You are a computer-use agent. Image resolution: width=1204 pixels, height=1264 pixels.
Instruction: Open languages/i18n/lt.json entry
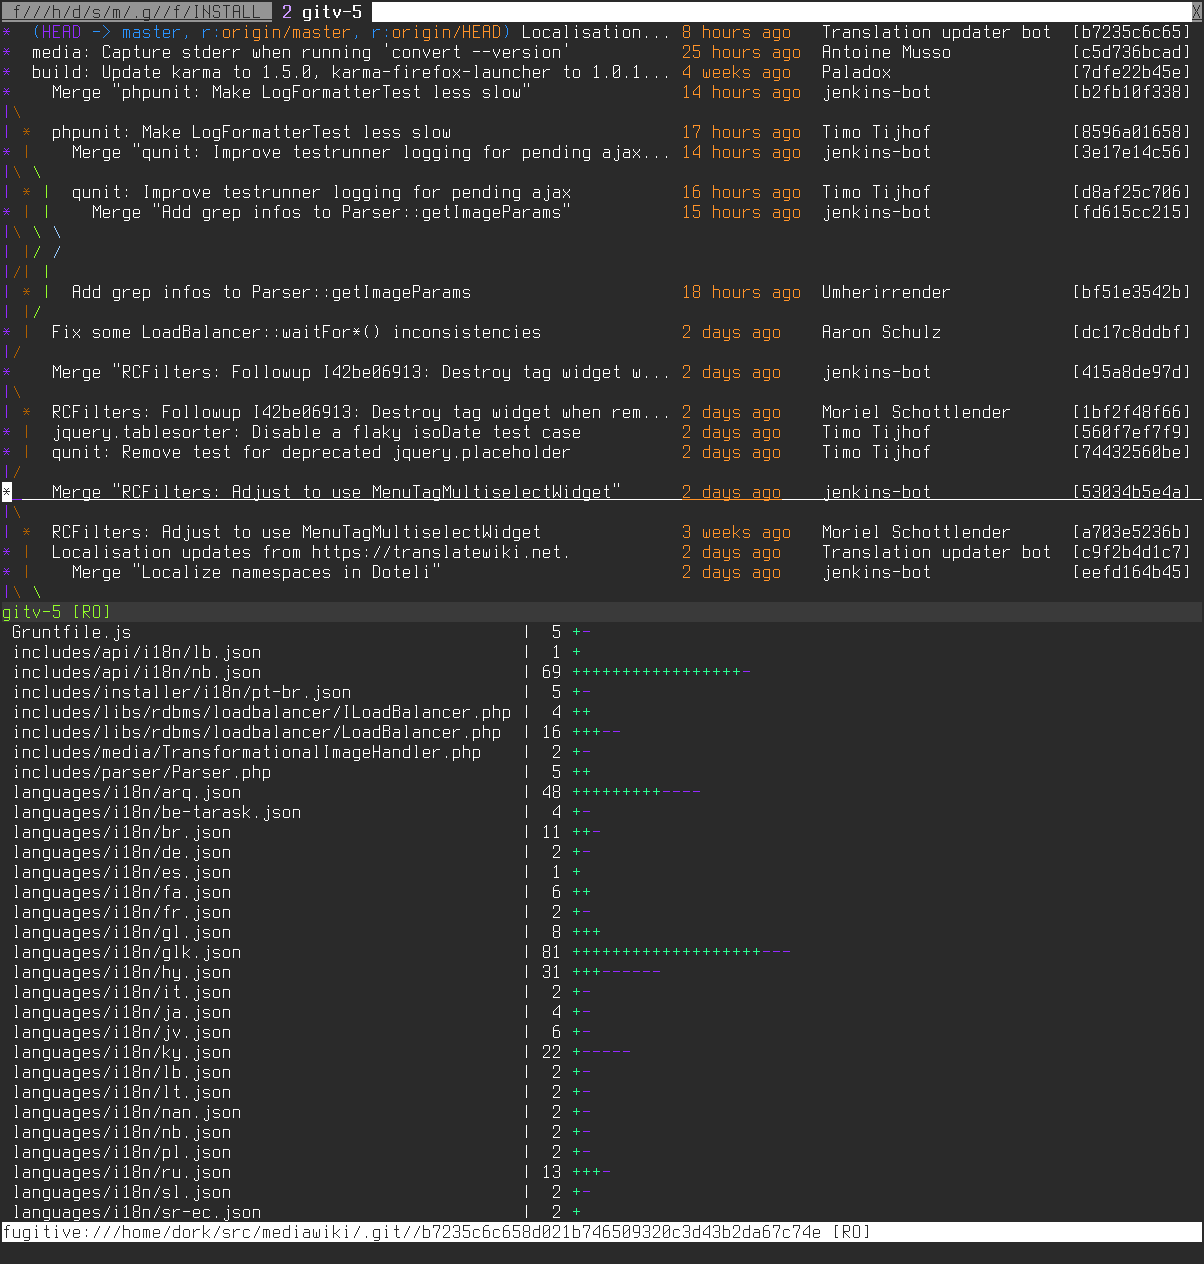tap(122, 1092)
